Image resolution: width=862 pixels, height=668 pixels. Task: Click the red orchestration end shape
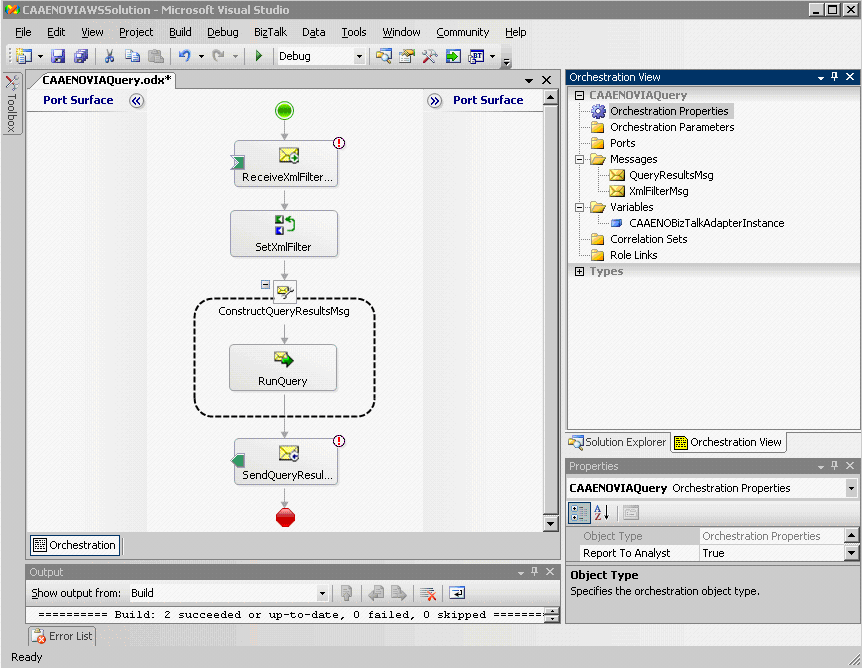[285, 517]
